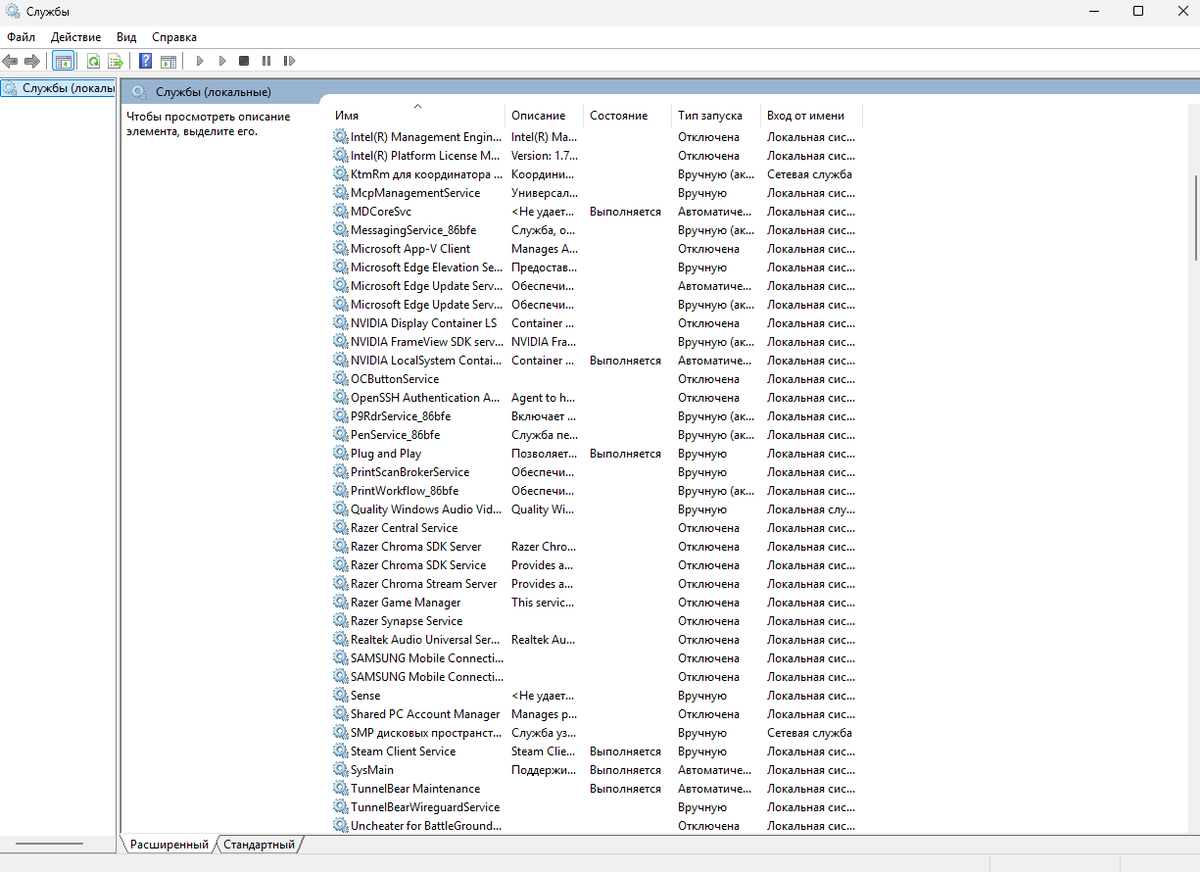Open the Вид menu

click(126, 37)
